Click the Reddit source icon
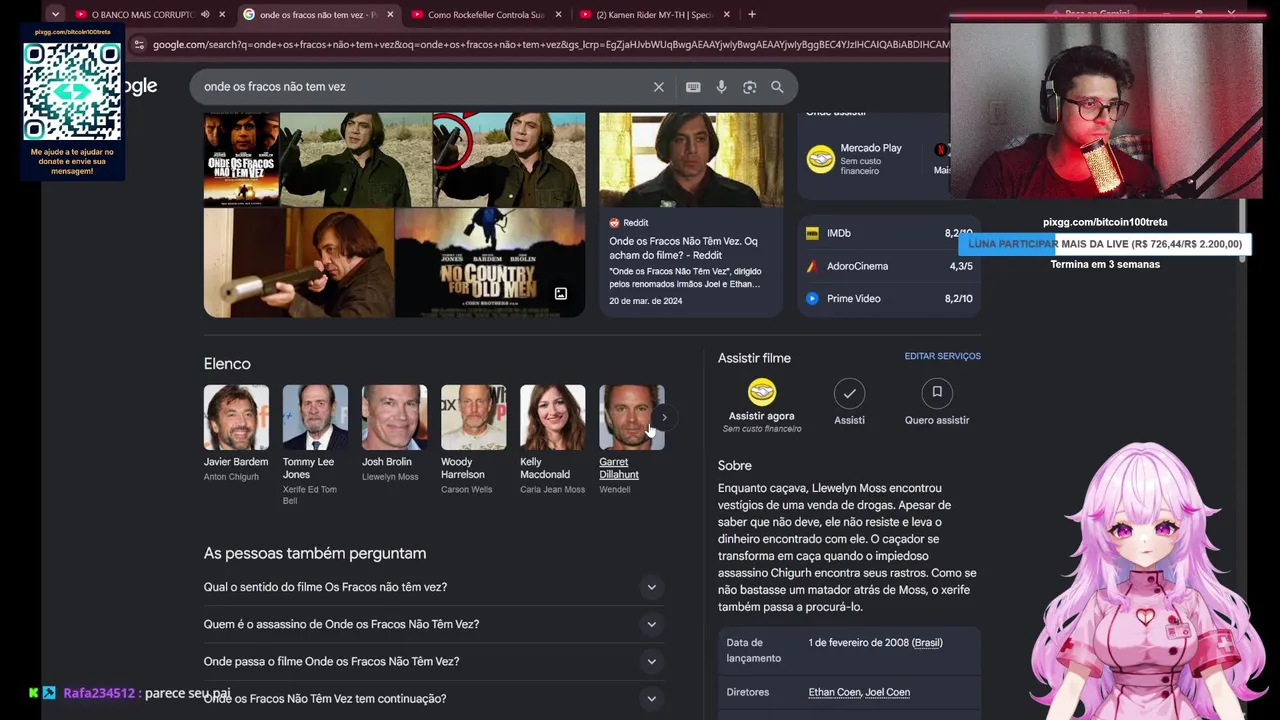This screenshot has height=720, width=1280. click(x=614, y=223)
